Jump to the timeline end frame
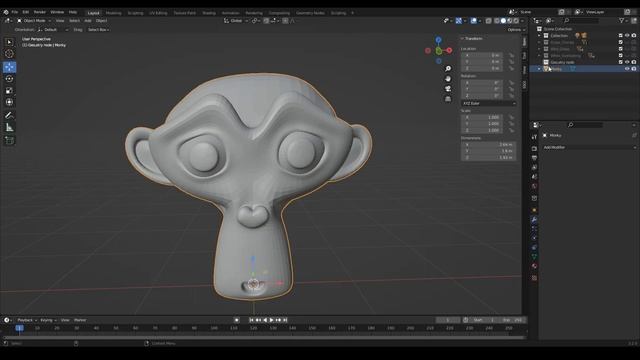This screenshot has height=360, width=640. (x=285, y=320)
